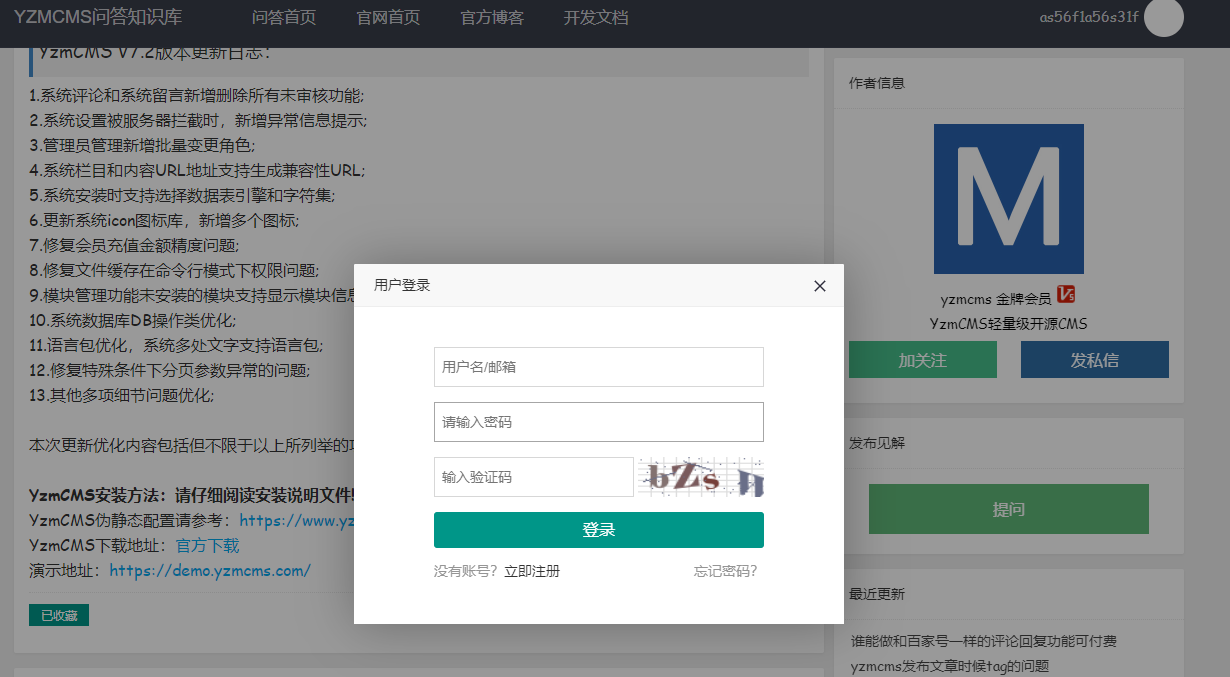Open the user avatar in the top bar
This screenshot has height=677, width=1230.
click(x=1164, y=17)
